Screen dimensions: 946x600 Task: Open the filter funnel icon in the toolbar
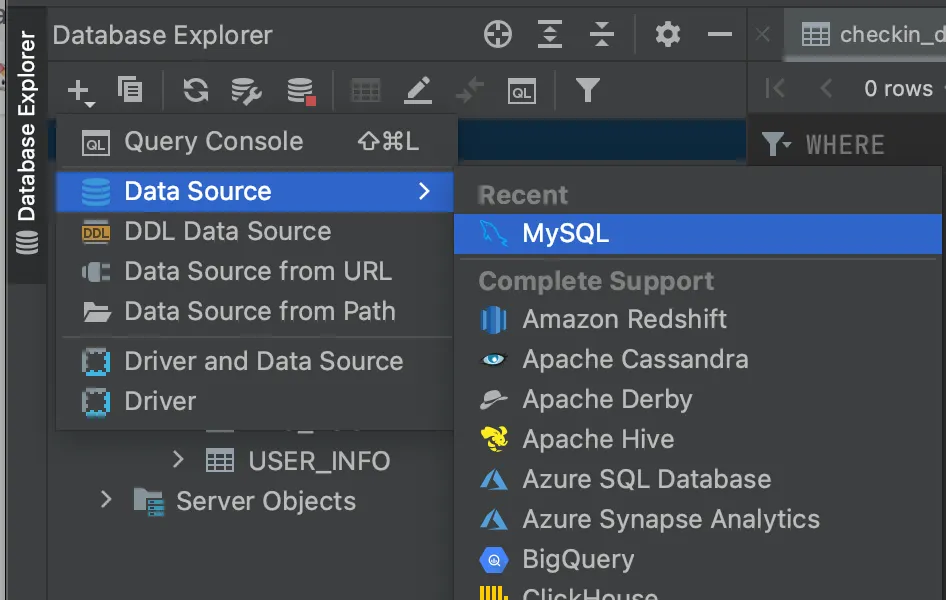pyautogui.click(x=588, y=91)
